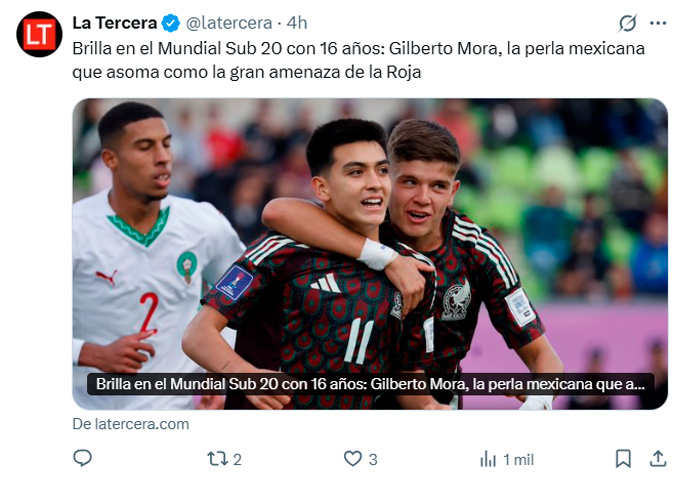The height and width of the screenshot is (480, 674).
Task: Like the tweet with the heart icon
Action: click(353, 459)
